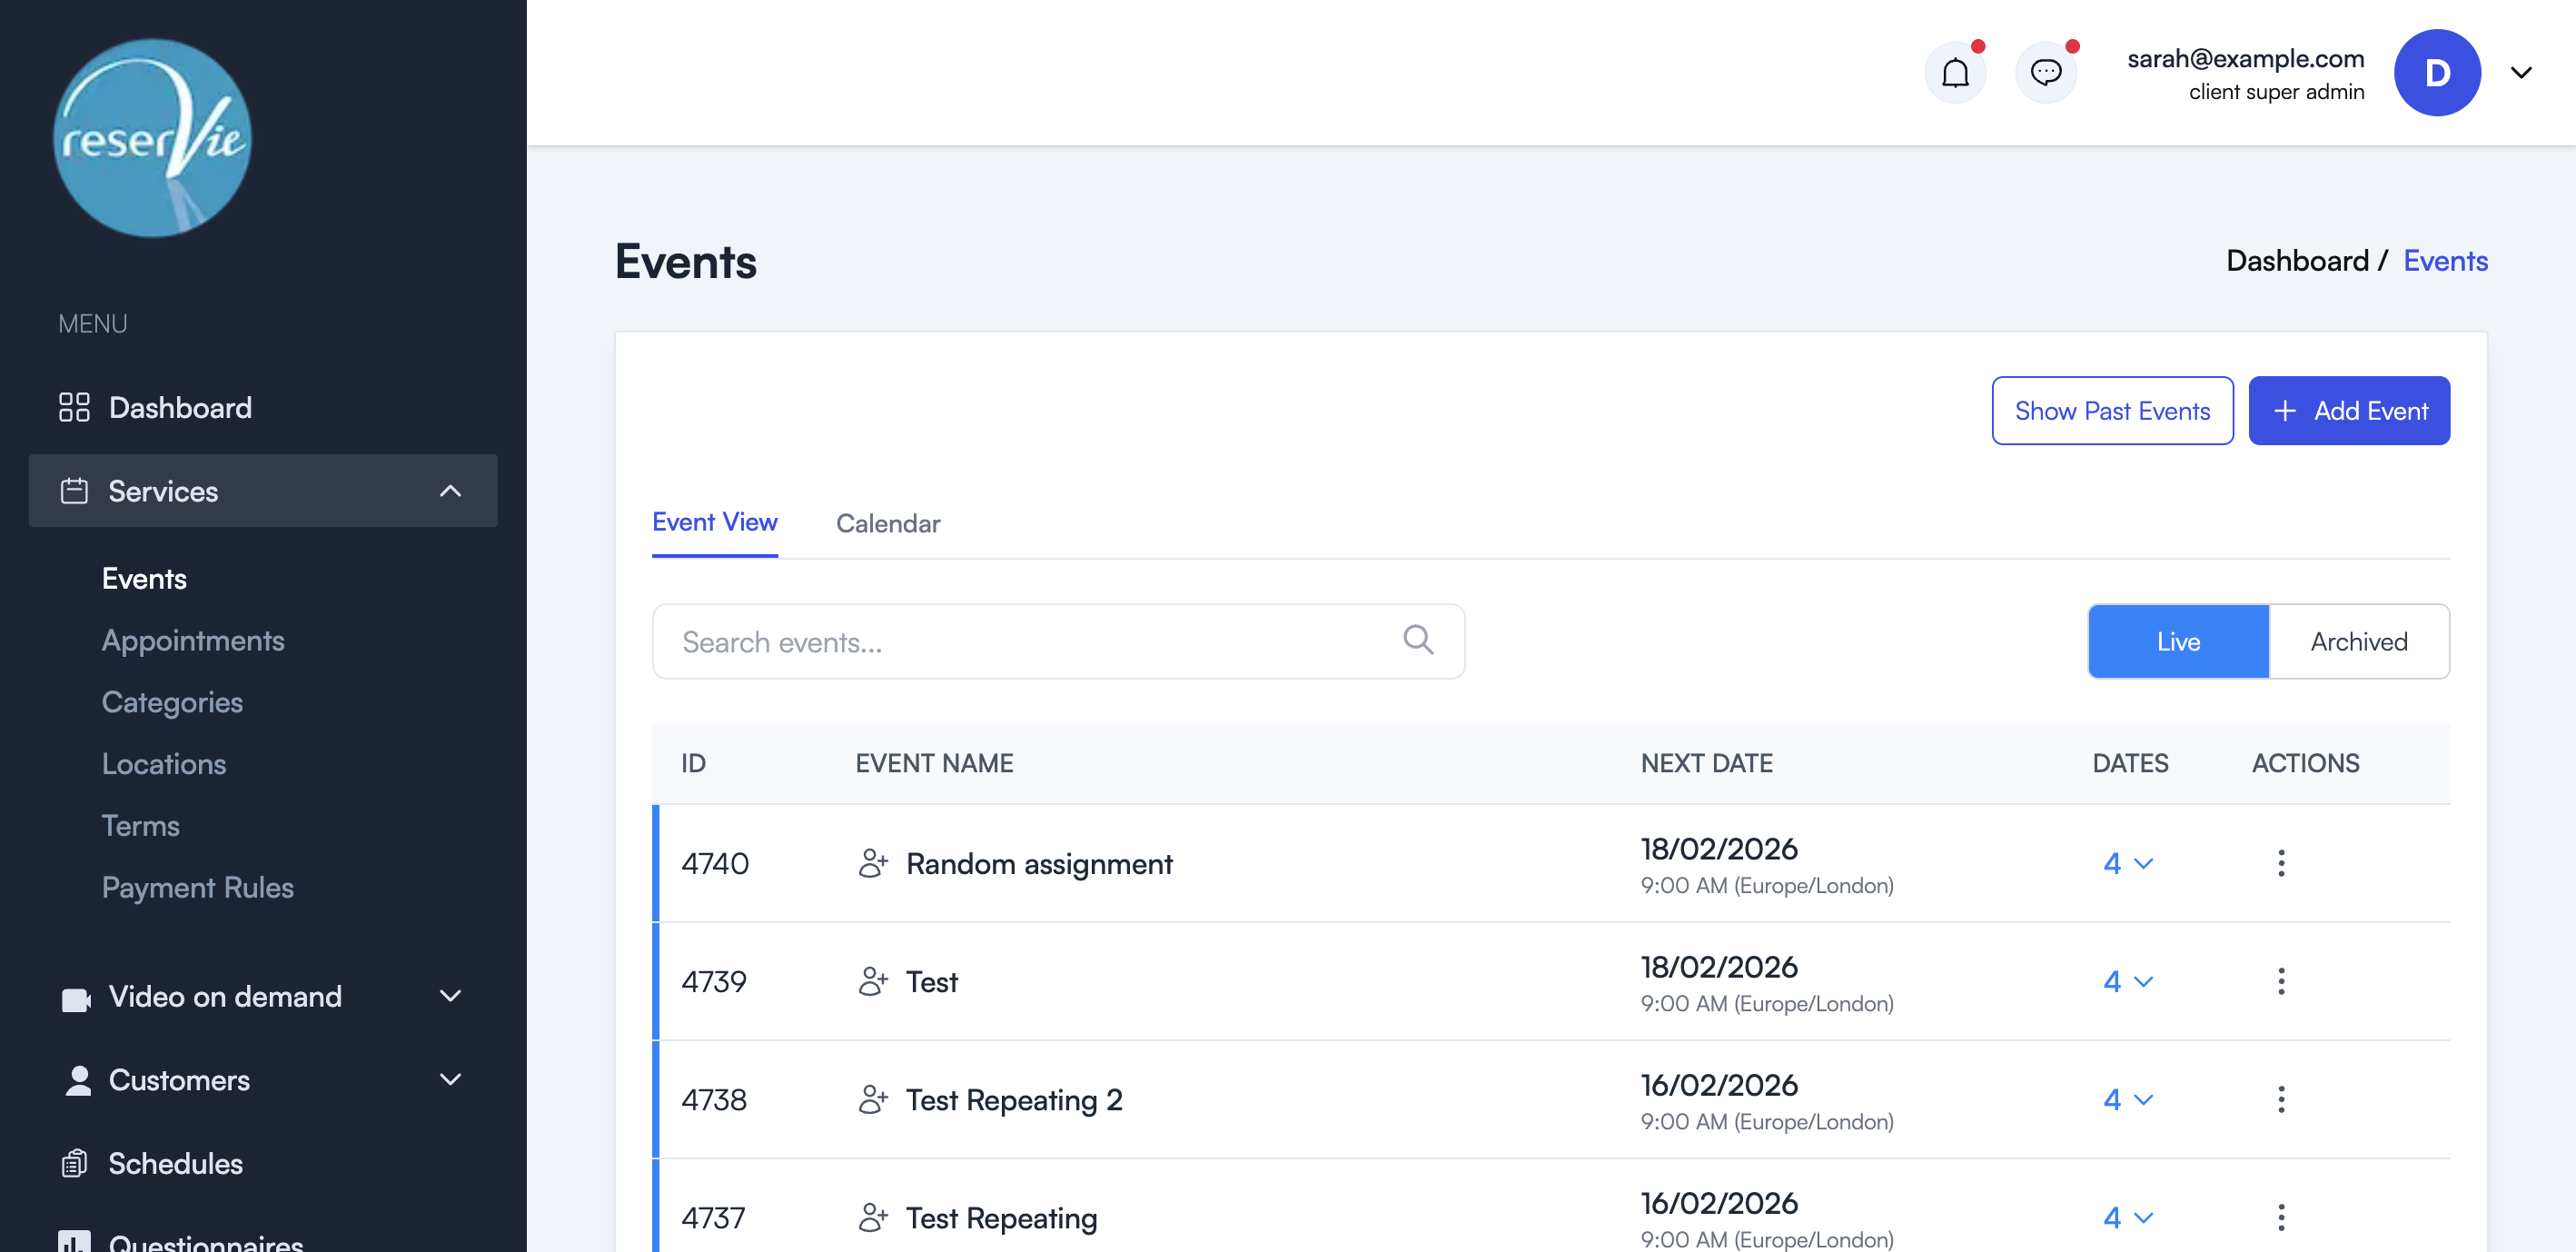Open actions menu for Test Repeating 2 event
The image size is (2576, 1252).
[2281, 1099]
